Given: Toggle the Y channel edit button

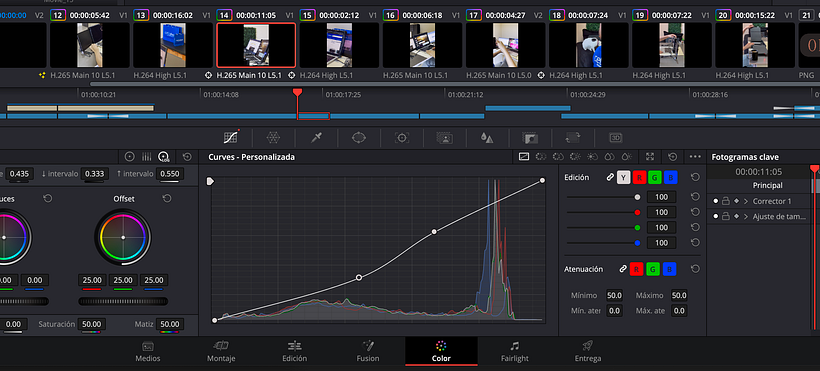Looking at the screenshot, I should [623, 177].
